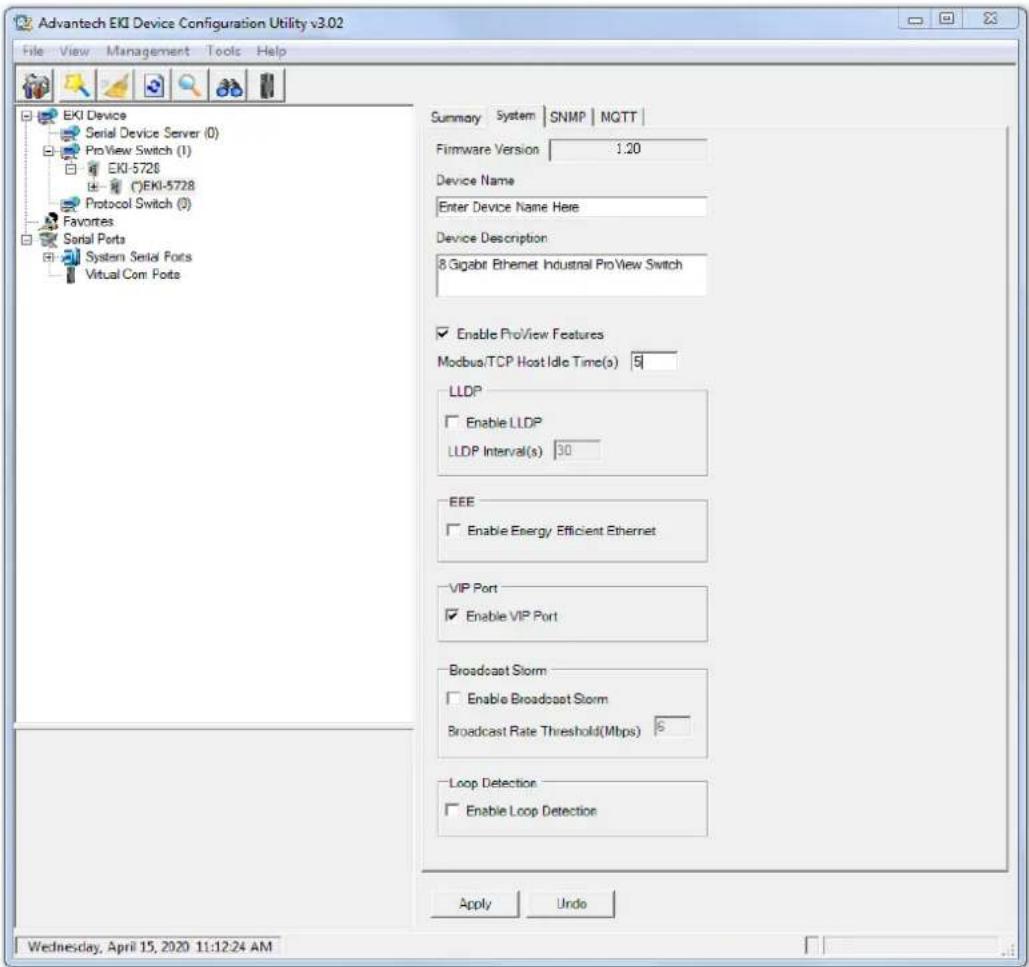Click the Device Name label
The width and height of the screenshot is (1029, 967).
click(475, 180)
